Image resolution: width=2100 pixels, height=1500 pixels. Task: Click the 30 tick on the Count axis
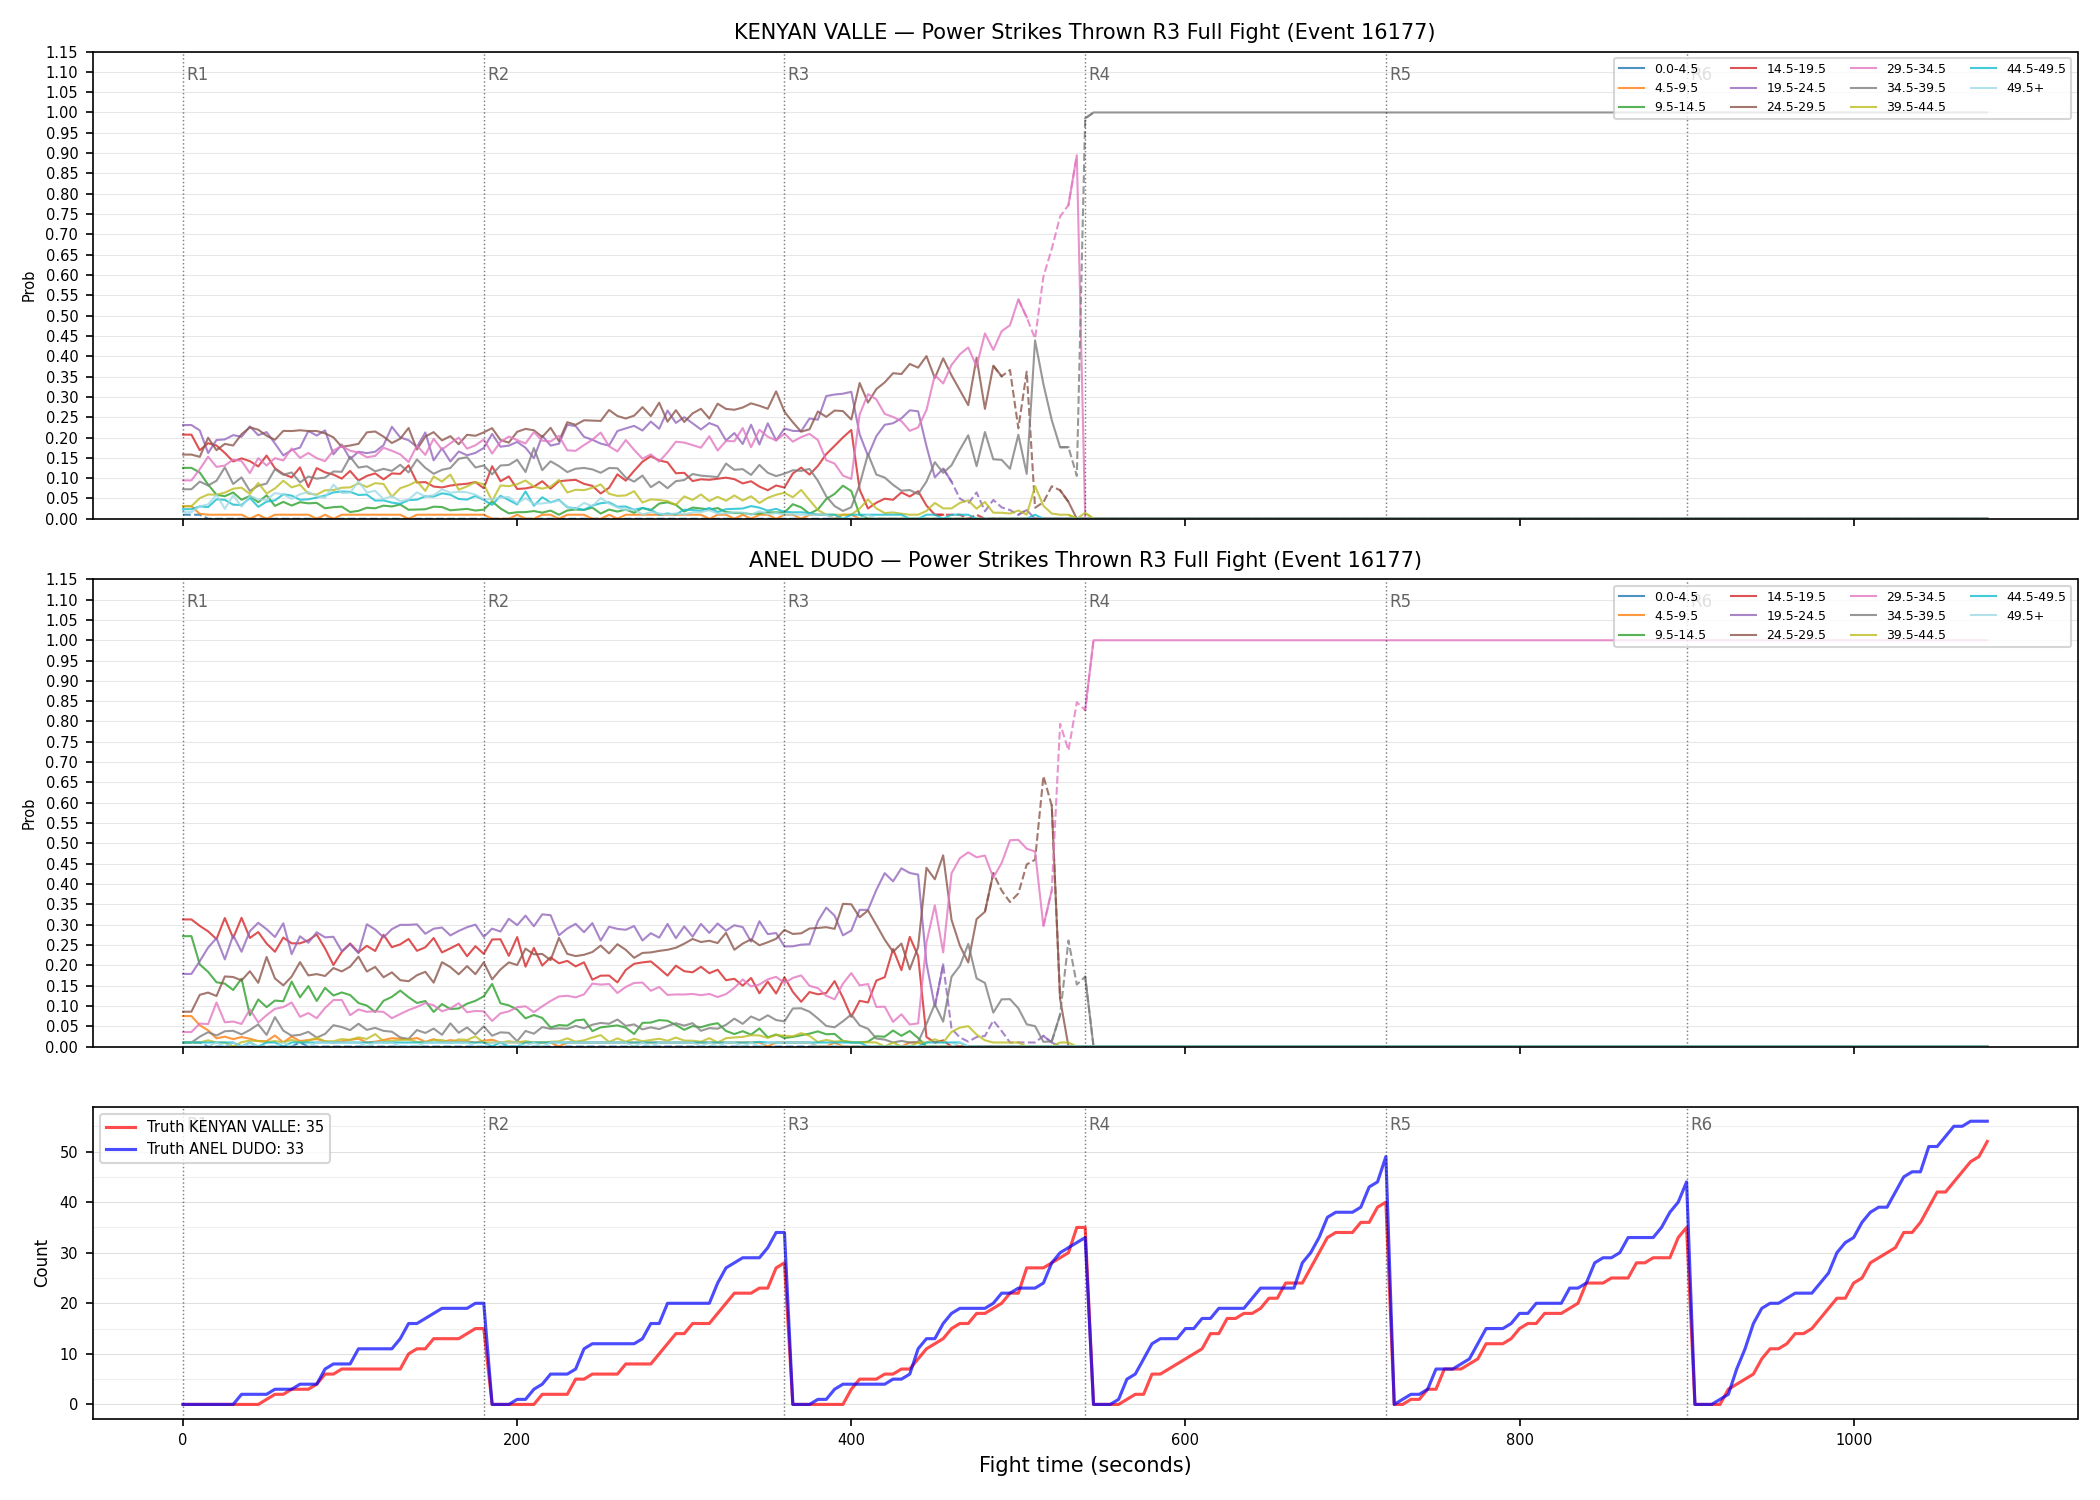[x=69, y=1253]
